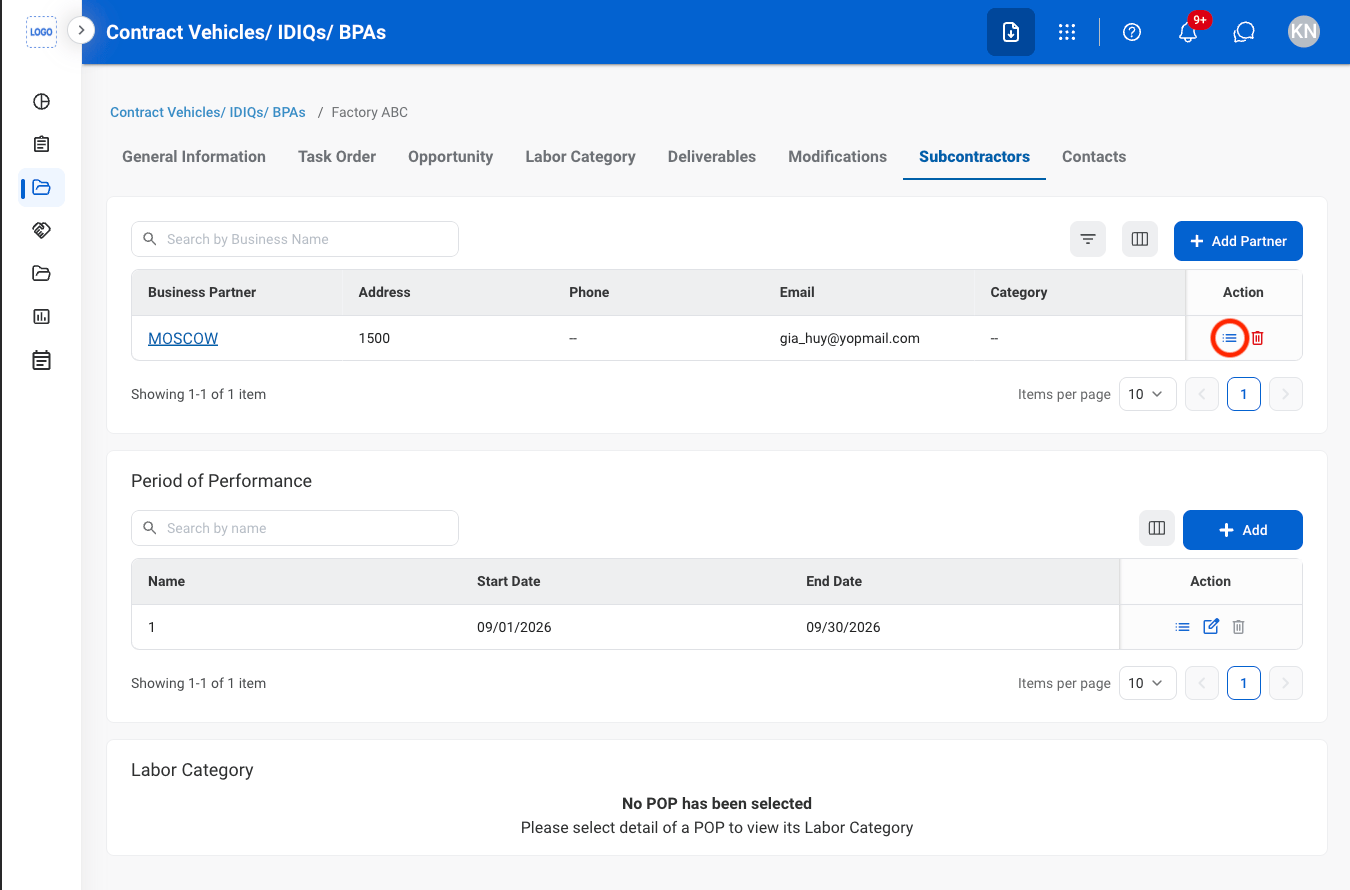1350x890 pixels.
Task: Delete the POP 1 row
Action: tap(1239, 627)
